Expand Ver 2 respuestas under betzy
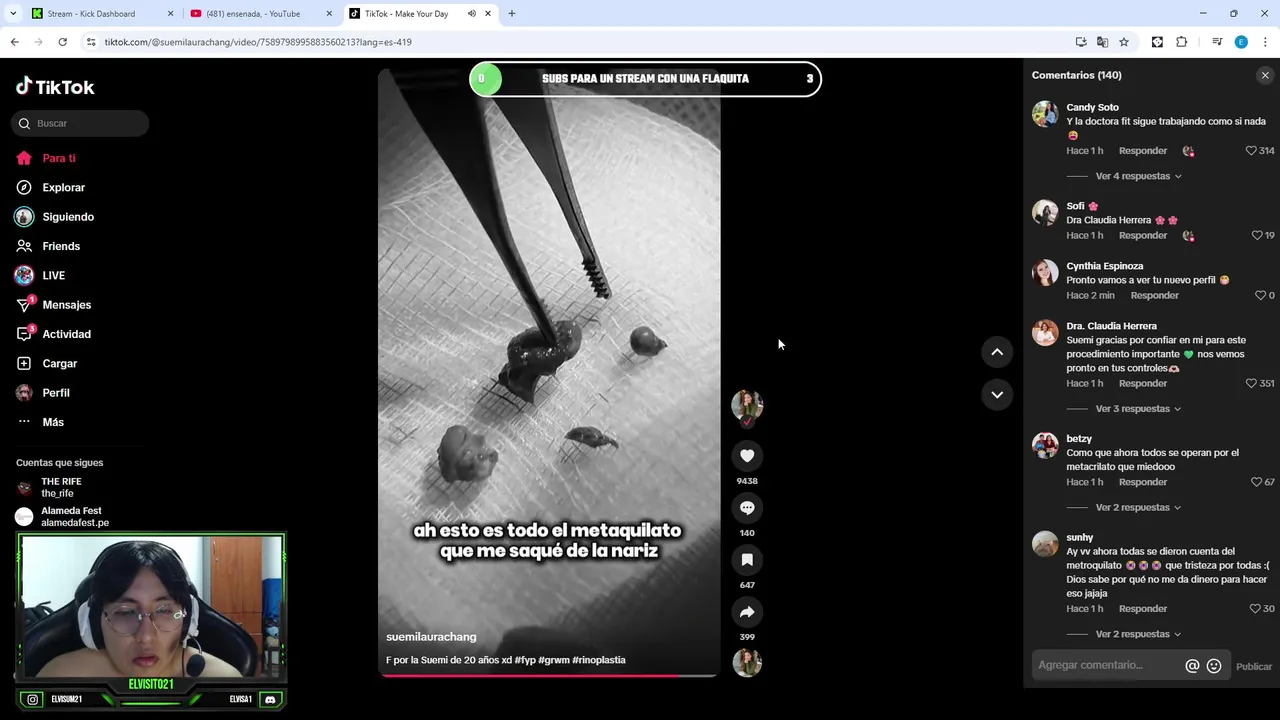This screenshot has height=720, width=1280. click(1138, 507)
